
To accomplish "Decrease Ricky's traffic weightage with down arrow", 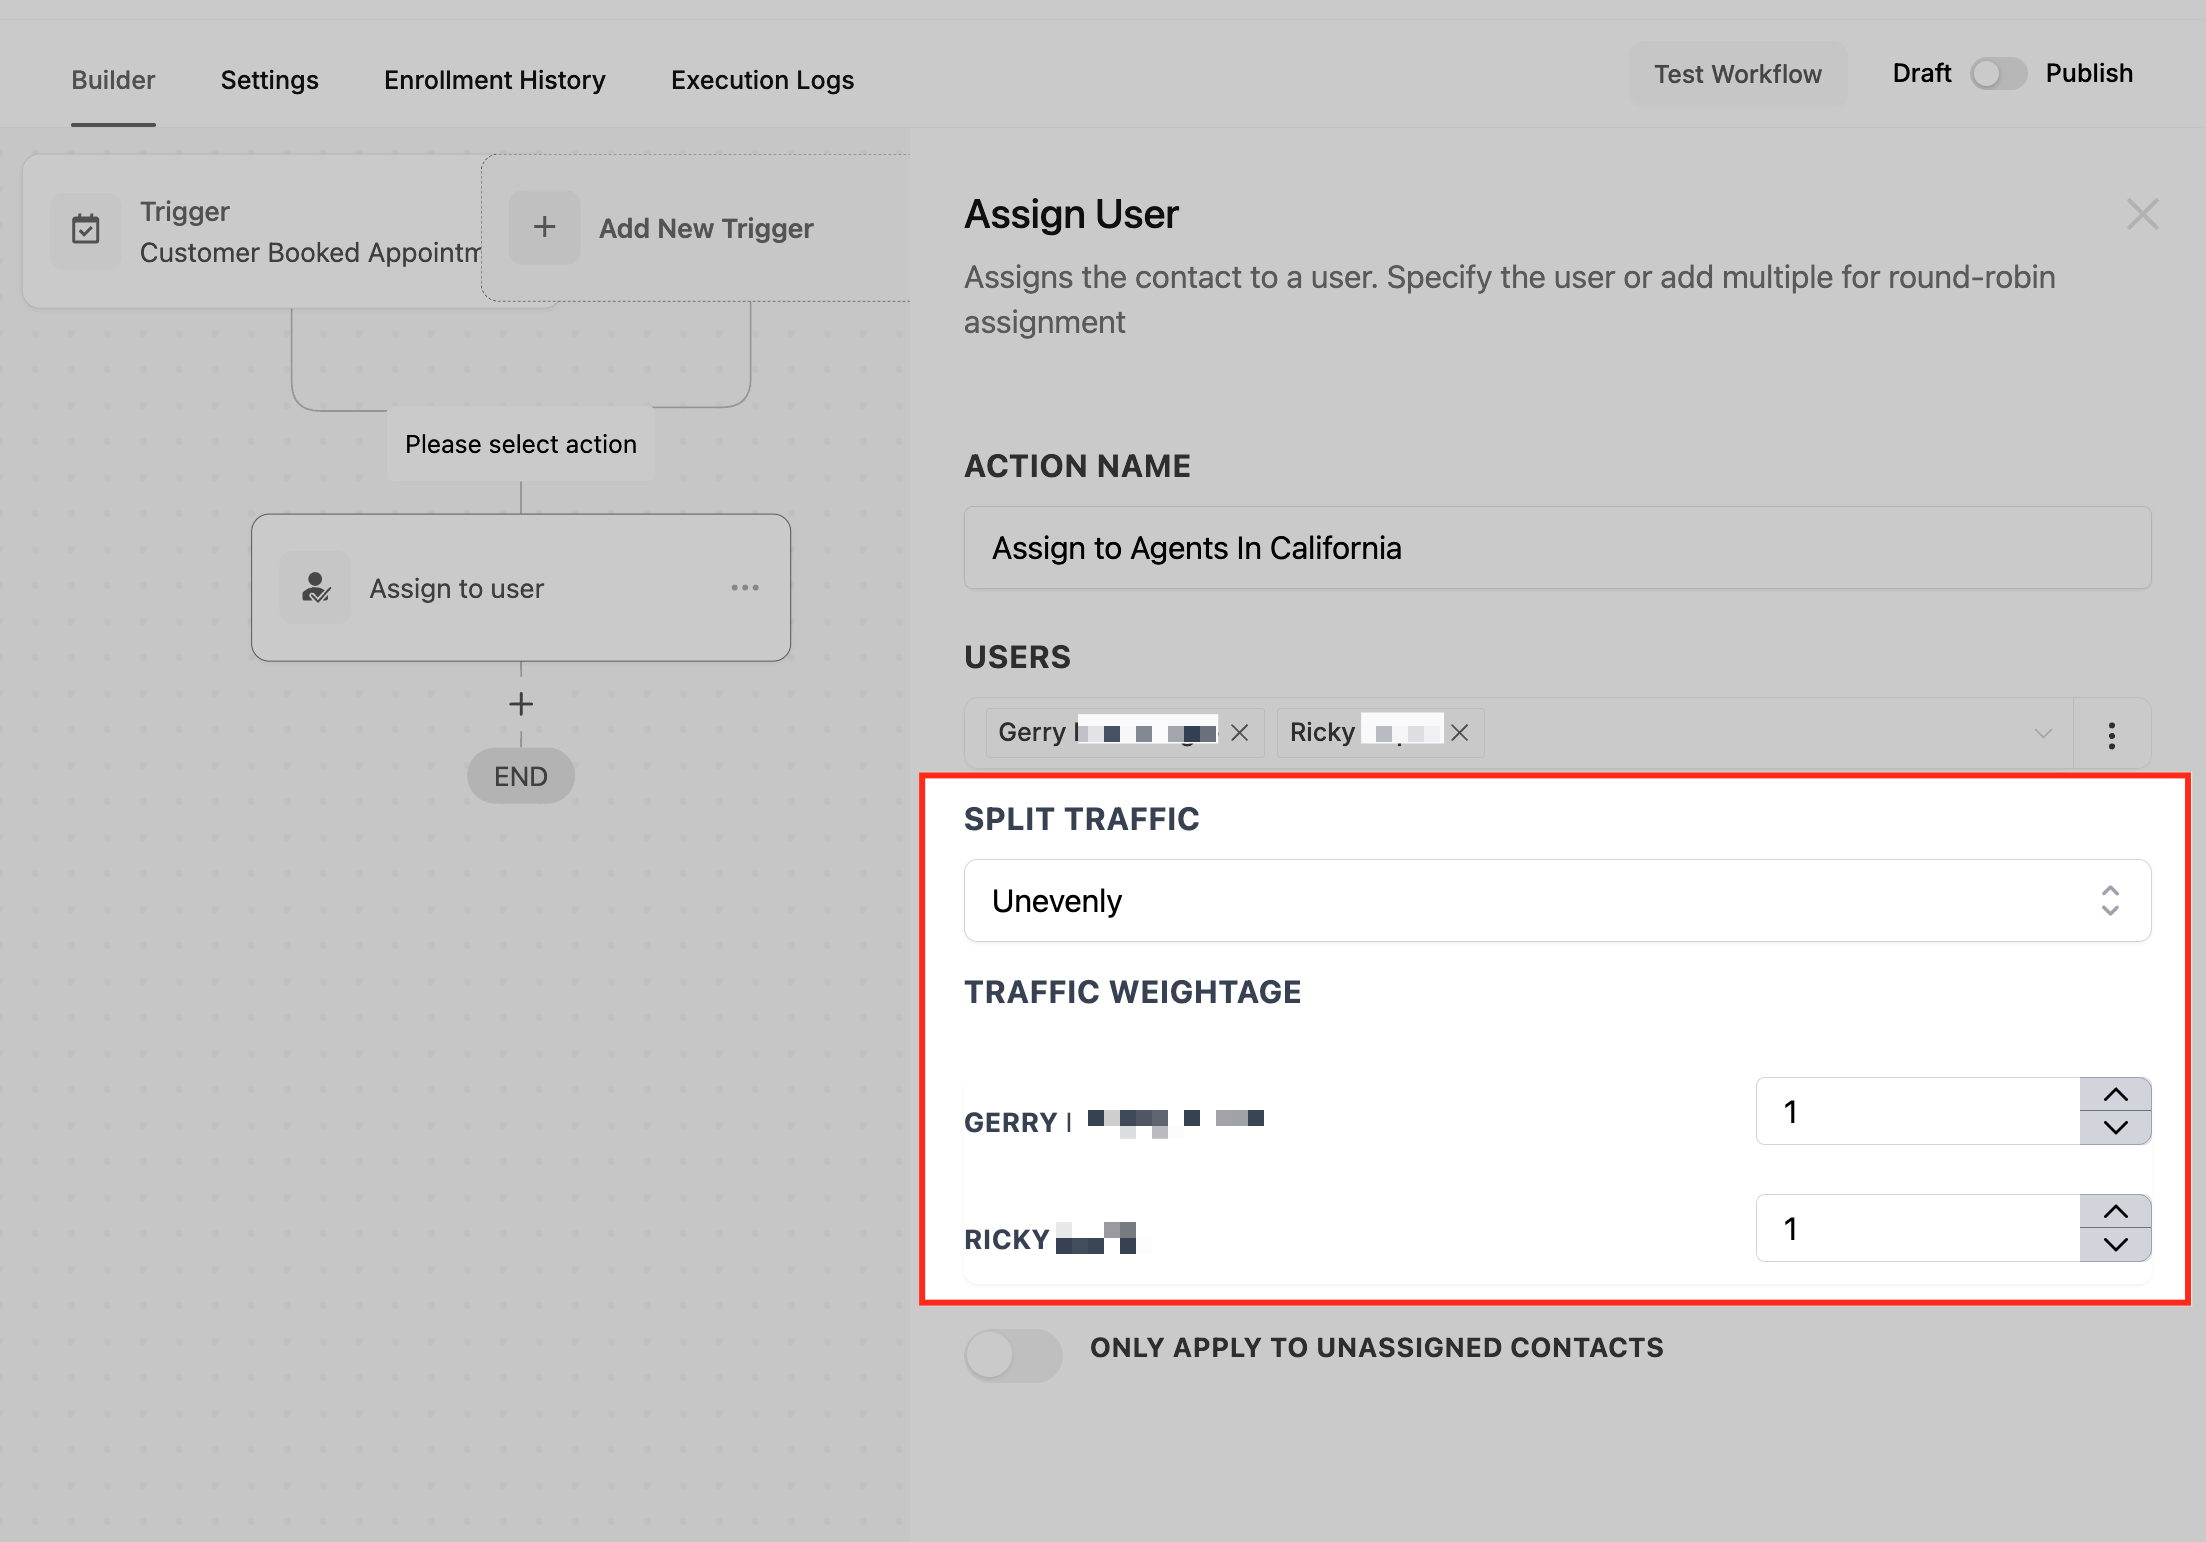I will (2115, 1245).
